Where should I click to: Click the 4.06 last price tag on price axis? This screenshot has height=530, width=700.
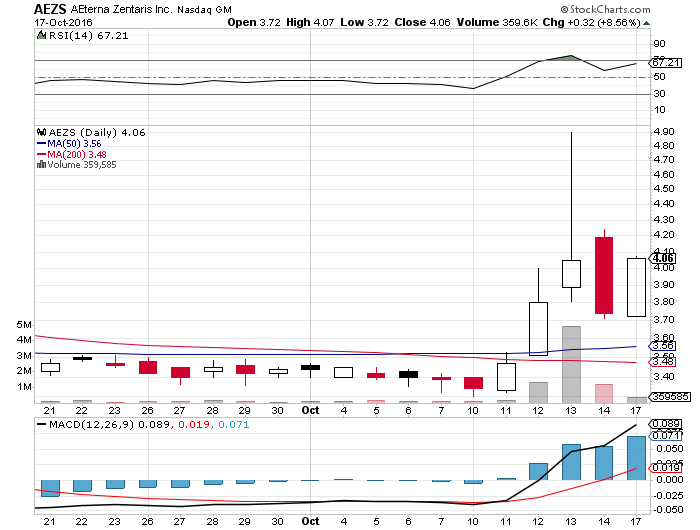pyautogui.click(x=663, y=258)
